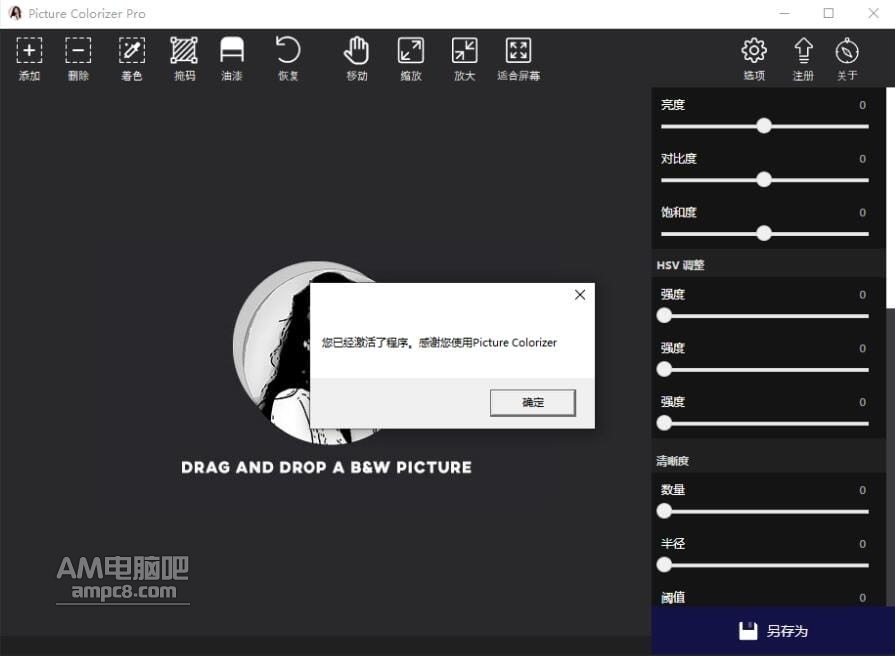Click the 饱和度 value "0"
Screen dimensions: 895x656
[x=862, y=212]
